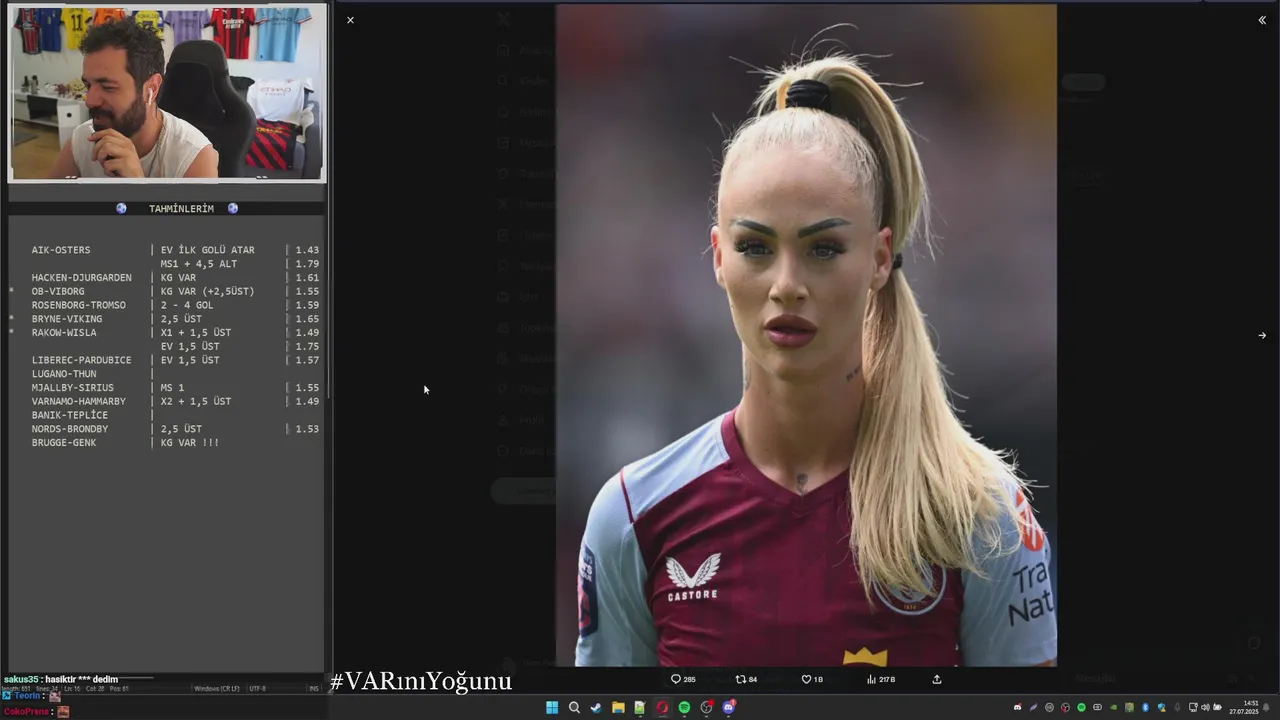Click the 'X2 + 1,5 ÜST' prediction
The width and height of the screenshot is (1280, 720).
196,401
